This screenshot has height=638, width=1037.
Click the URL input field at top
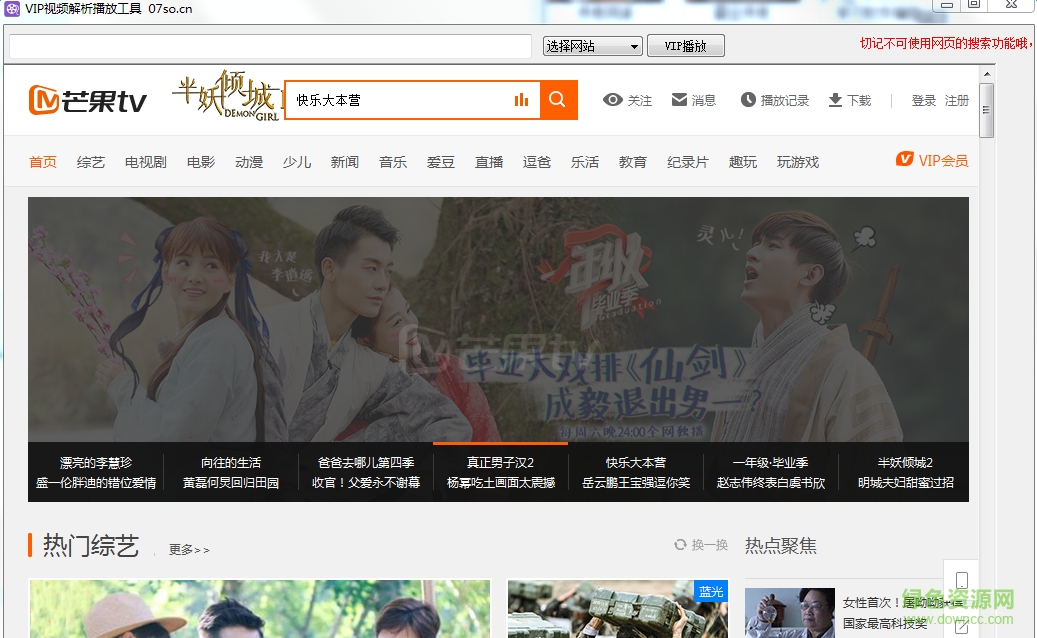270,47
